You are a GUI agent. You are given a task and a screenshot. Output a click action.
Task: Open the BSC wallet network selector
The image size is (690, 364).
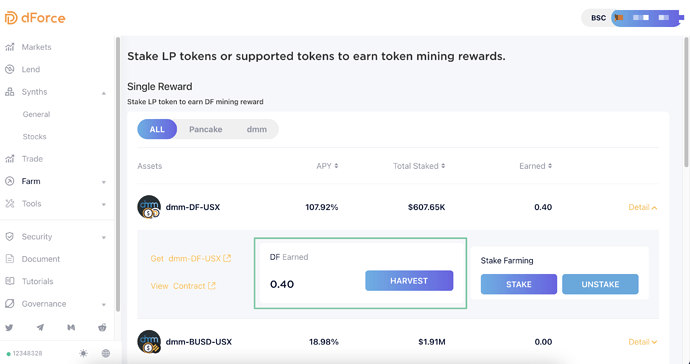point(598,18)
